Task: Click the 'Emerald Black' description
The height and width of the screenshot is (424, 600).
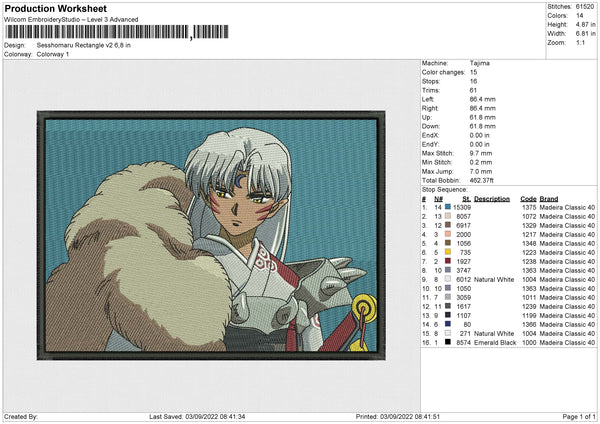Action: coord(495,342)
